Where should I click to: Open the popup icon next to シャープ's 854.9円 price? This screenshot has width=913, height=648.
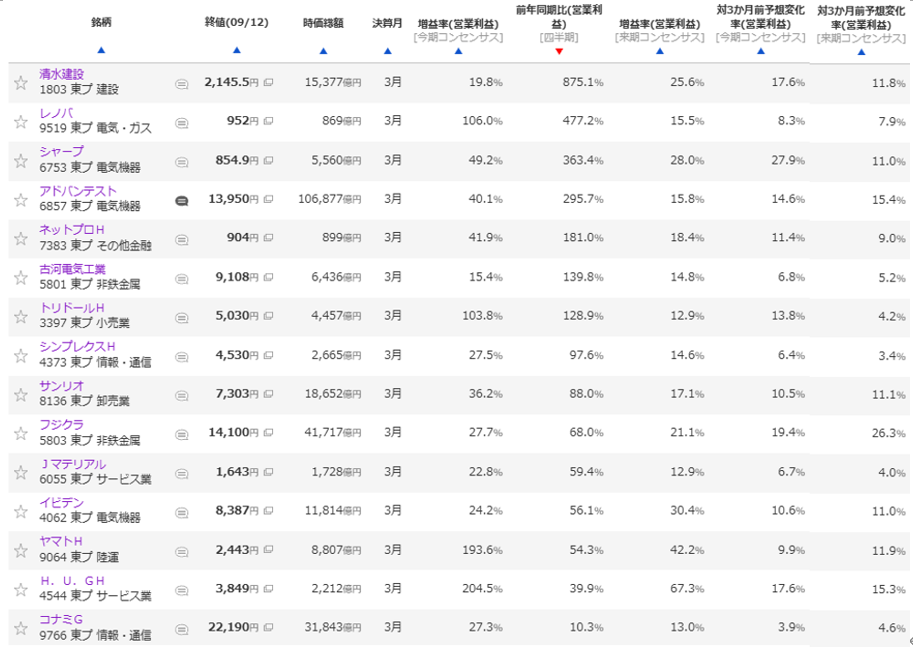coord(268,161)
